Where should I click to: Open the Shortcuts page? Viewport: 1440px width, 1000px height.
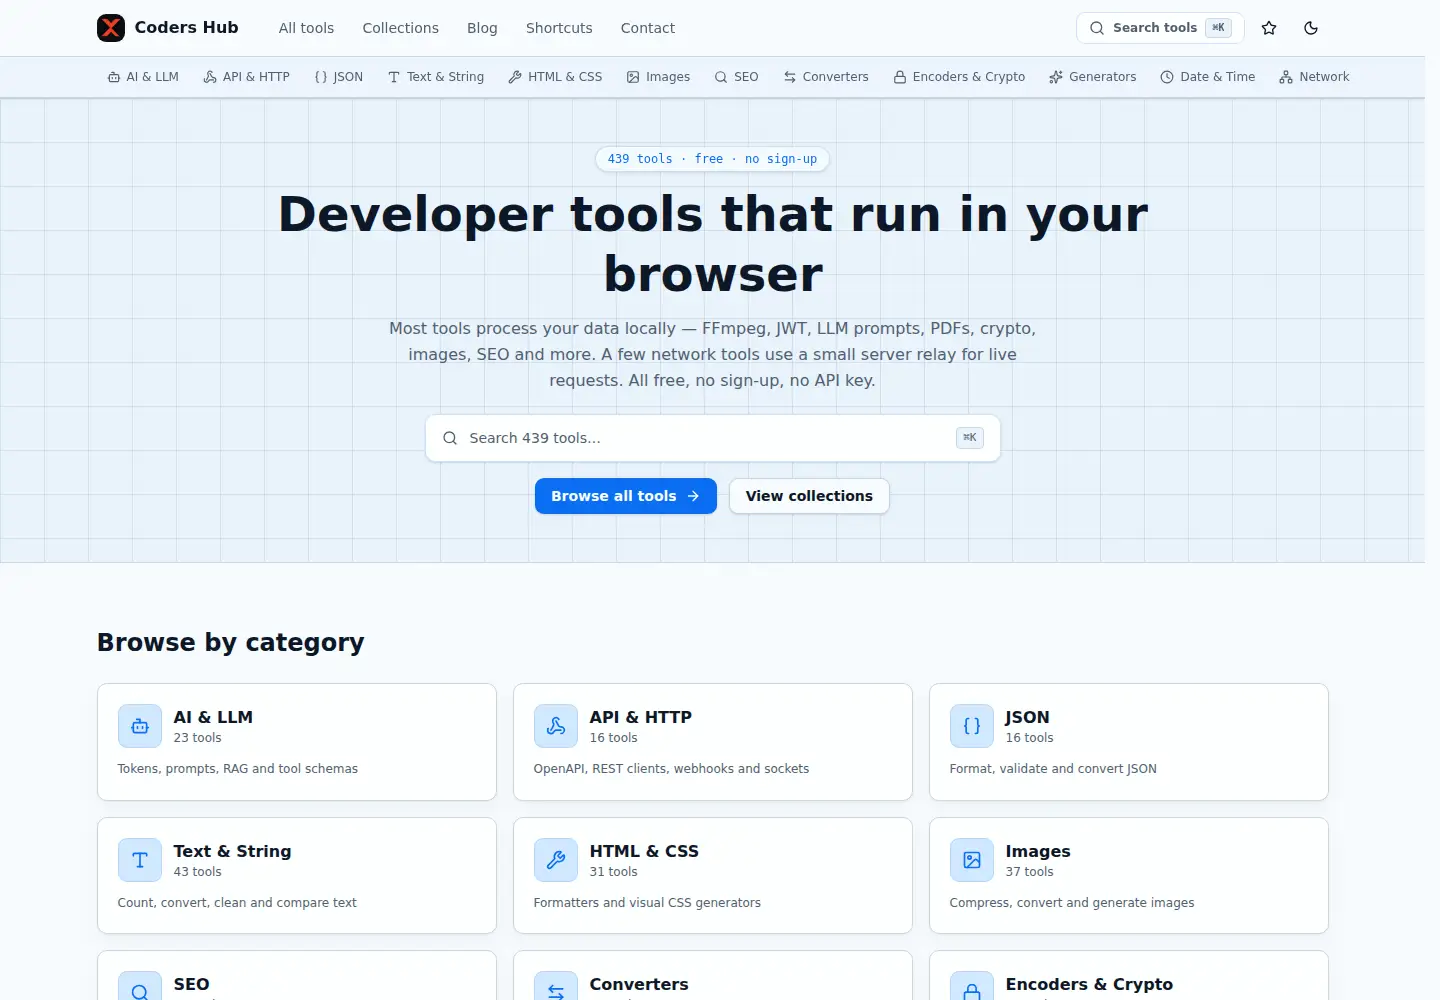tap(559, 28)
